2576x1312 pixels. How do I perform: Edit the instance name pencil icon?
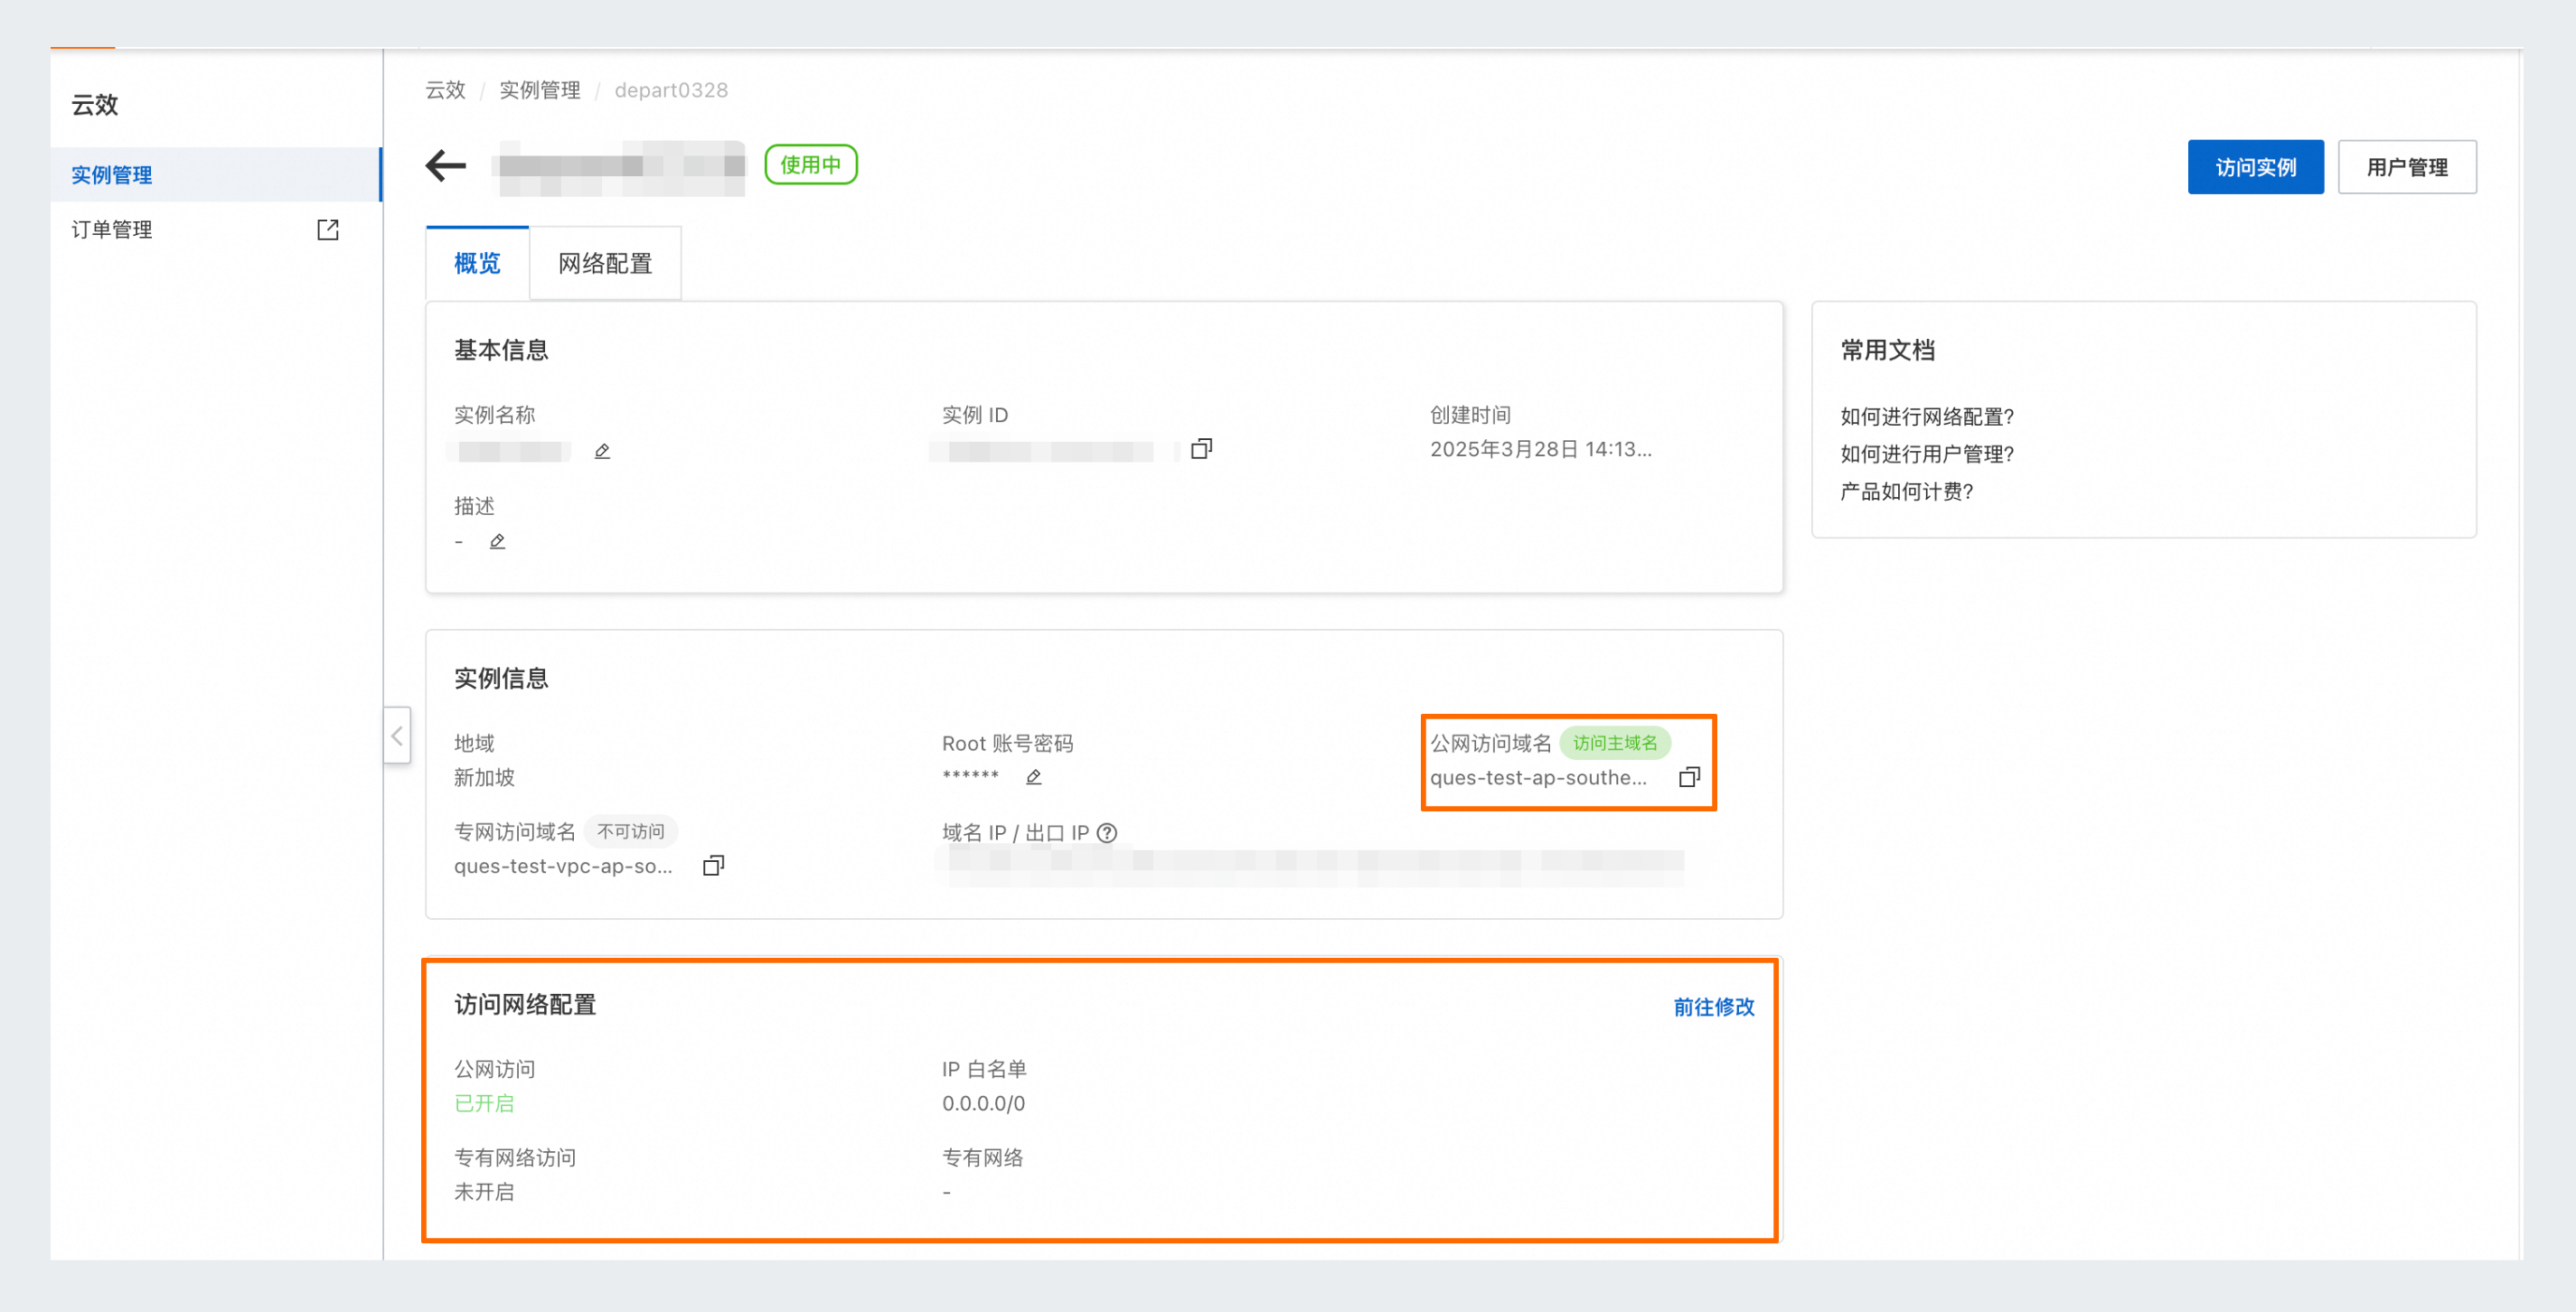click(602, 451)
